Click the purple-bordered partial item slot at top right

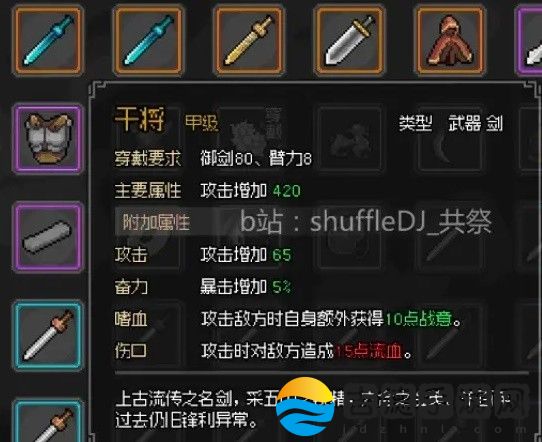tap(529, 41)
